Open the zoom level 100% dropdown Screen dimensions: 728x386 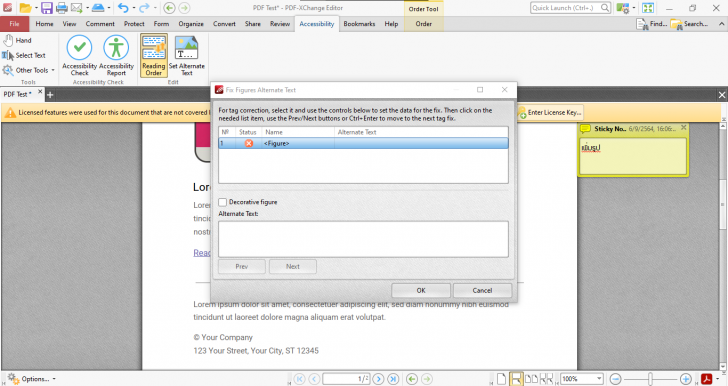599,379
